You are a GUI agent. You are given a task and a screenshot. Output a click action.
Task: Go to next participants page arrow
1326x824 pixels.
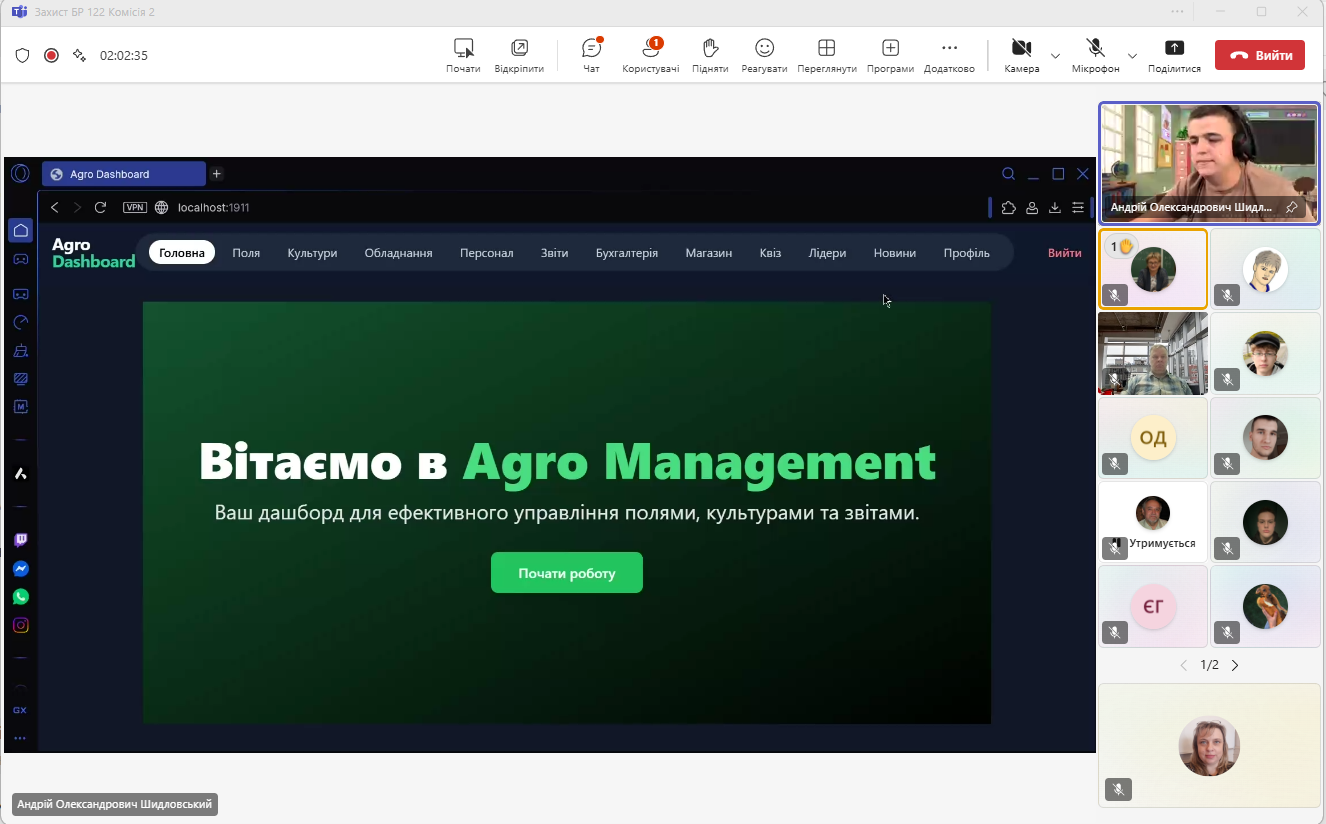[x=1235, y=665]
